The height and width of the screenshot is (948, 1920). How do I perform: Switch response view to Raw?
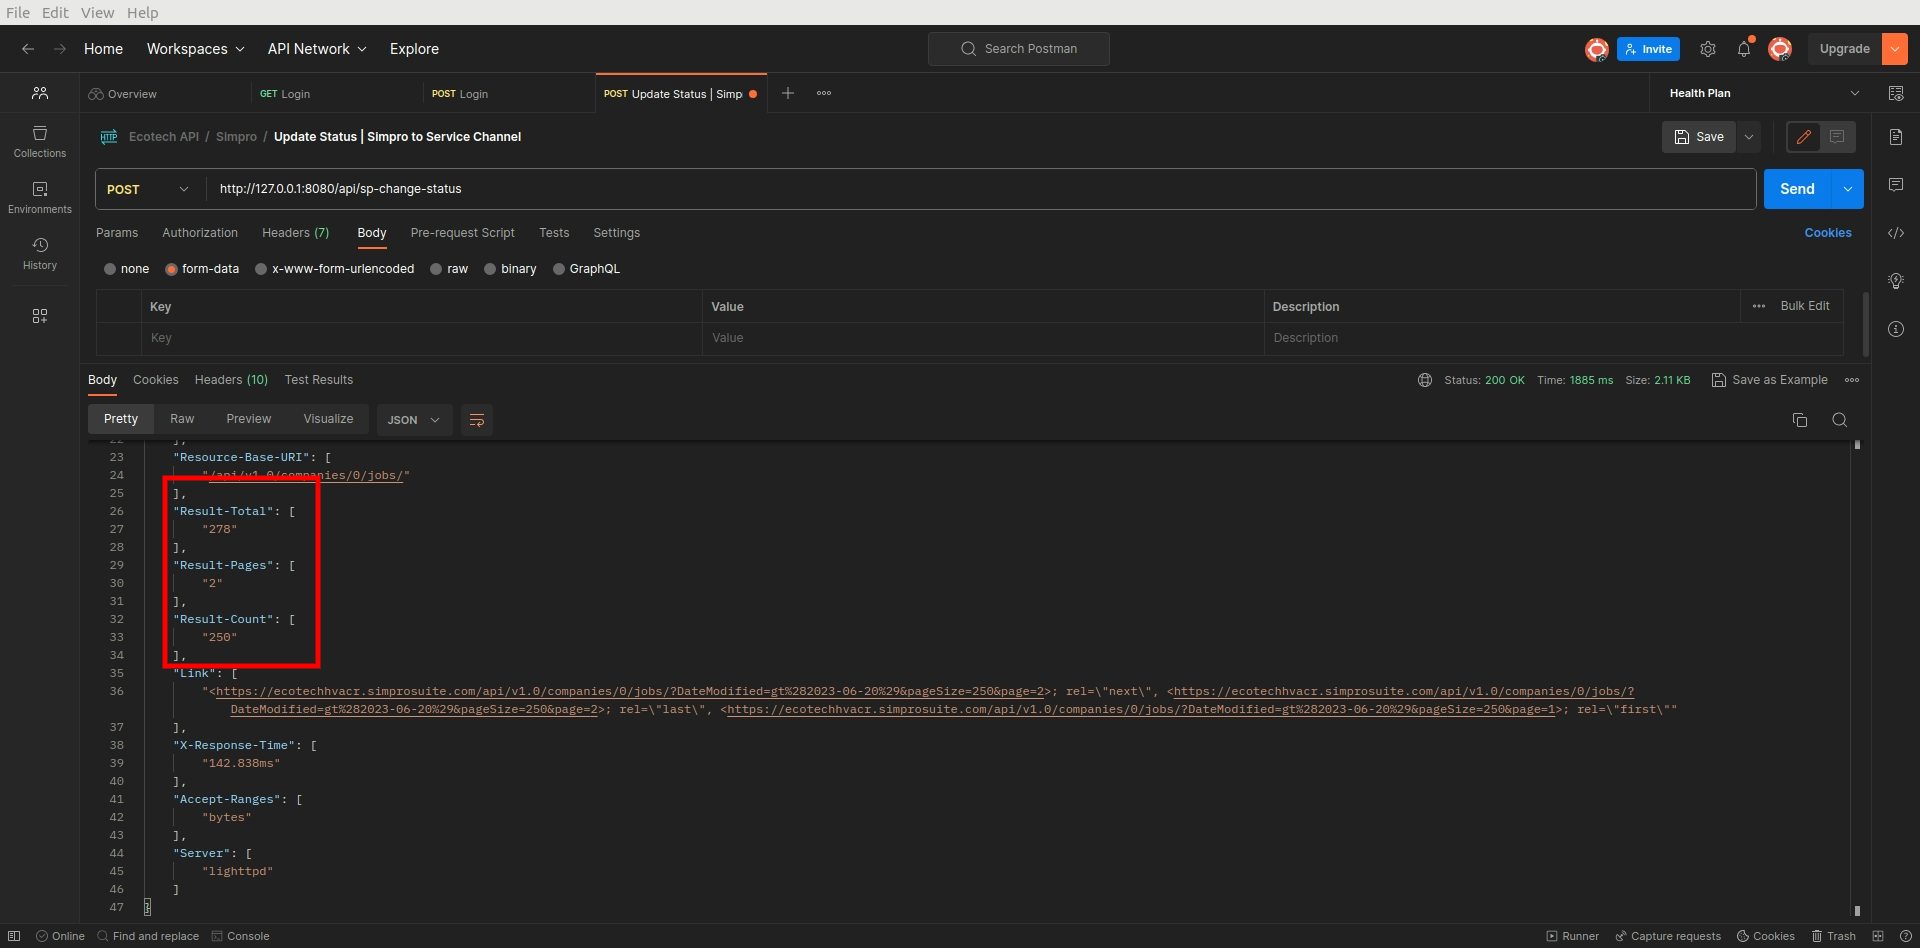pos(182,419)
